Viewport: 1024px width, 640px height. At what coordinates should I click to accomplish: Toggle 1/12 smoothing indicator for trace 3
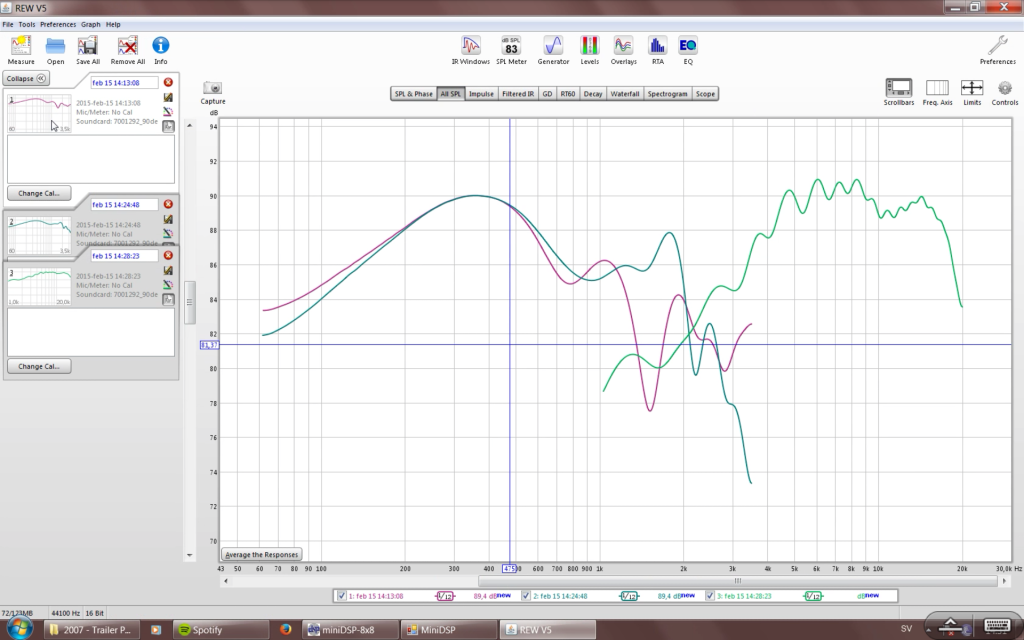click(x=813, y=596)
